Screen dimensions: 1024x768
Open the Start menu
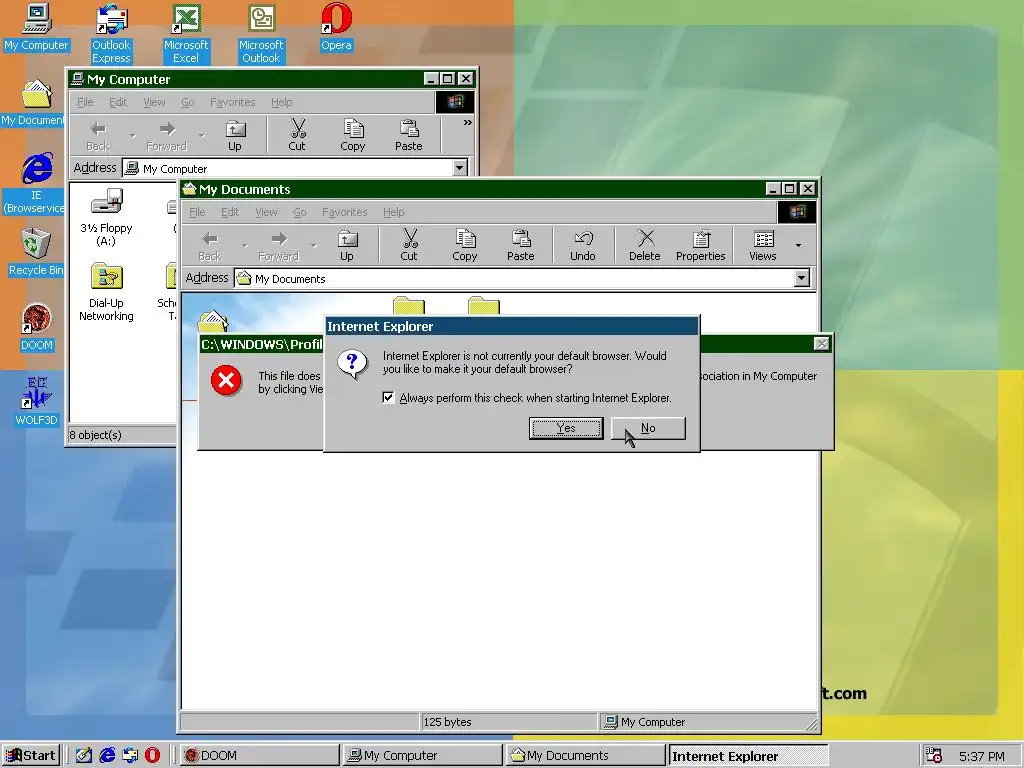tap(31, 756)
